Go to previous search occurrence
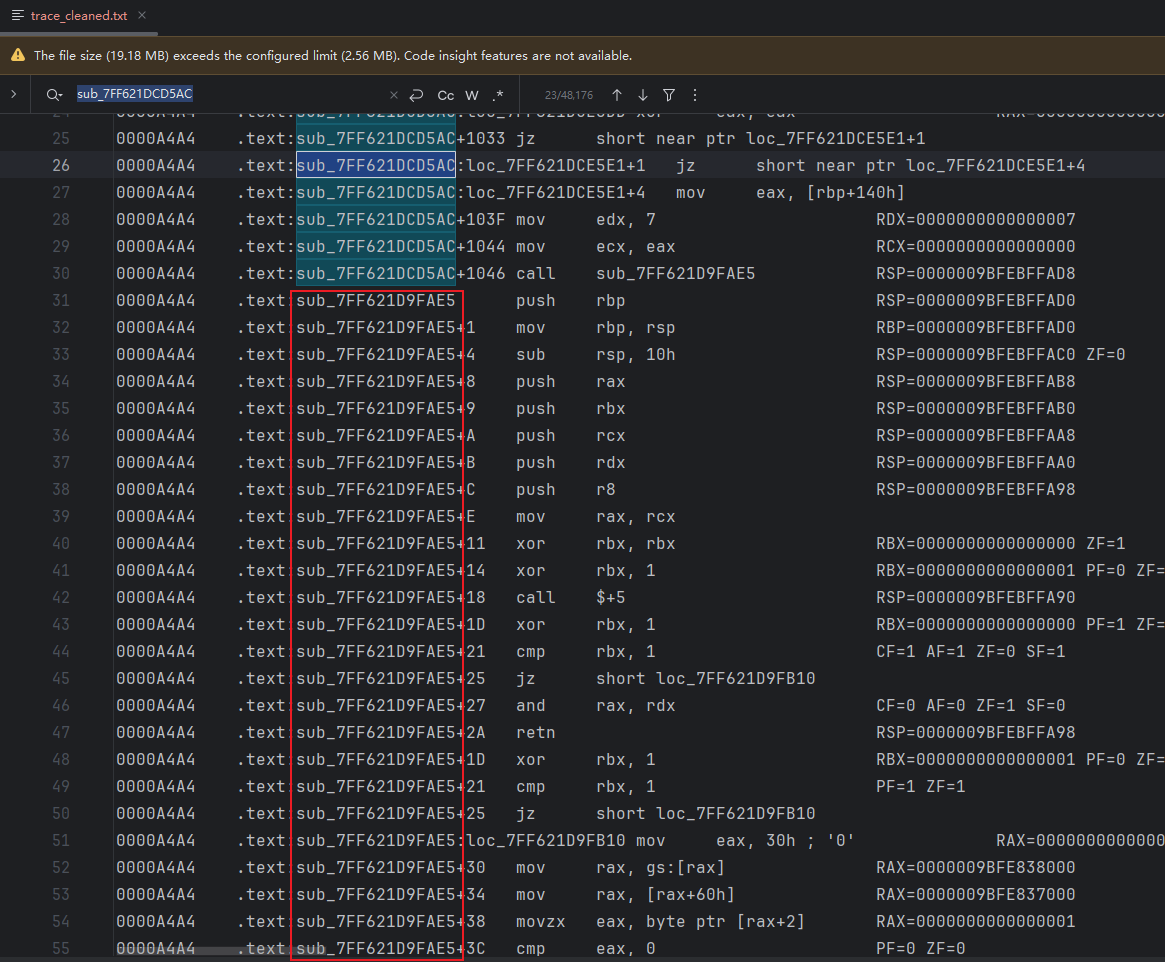 (x=617, y=95)
